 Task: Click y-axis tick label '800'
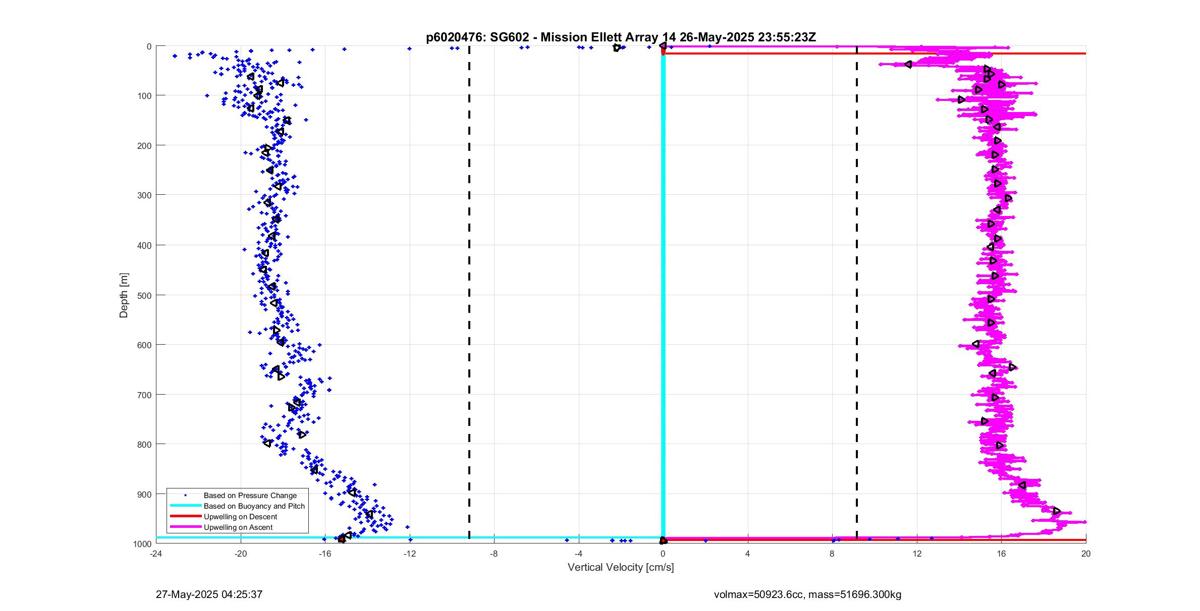pos(143,444)
